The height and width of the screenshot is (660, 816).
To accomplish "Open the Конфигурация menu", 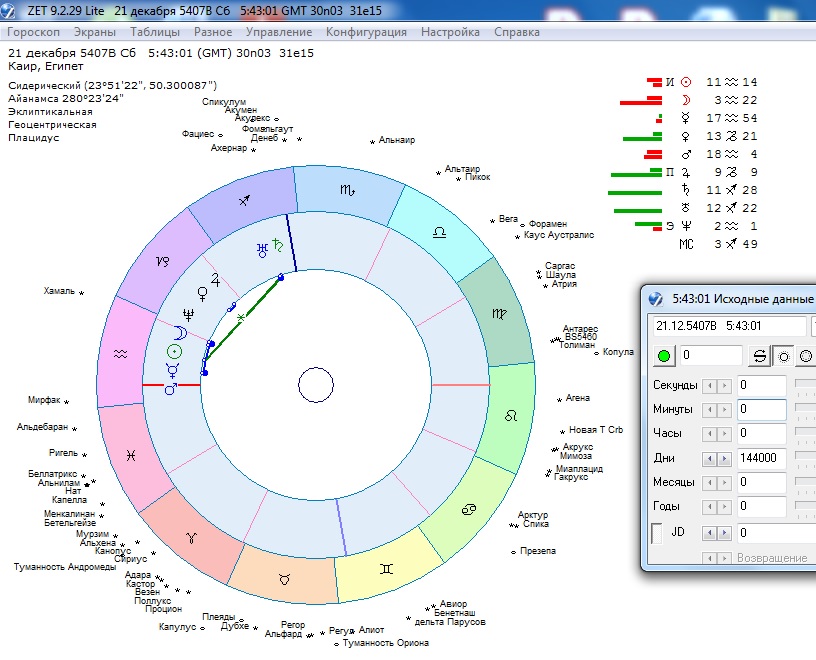I will (x=366, y=32).
